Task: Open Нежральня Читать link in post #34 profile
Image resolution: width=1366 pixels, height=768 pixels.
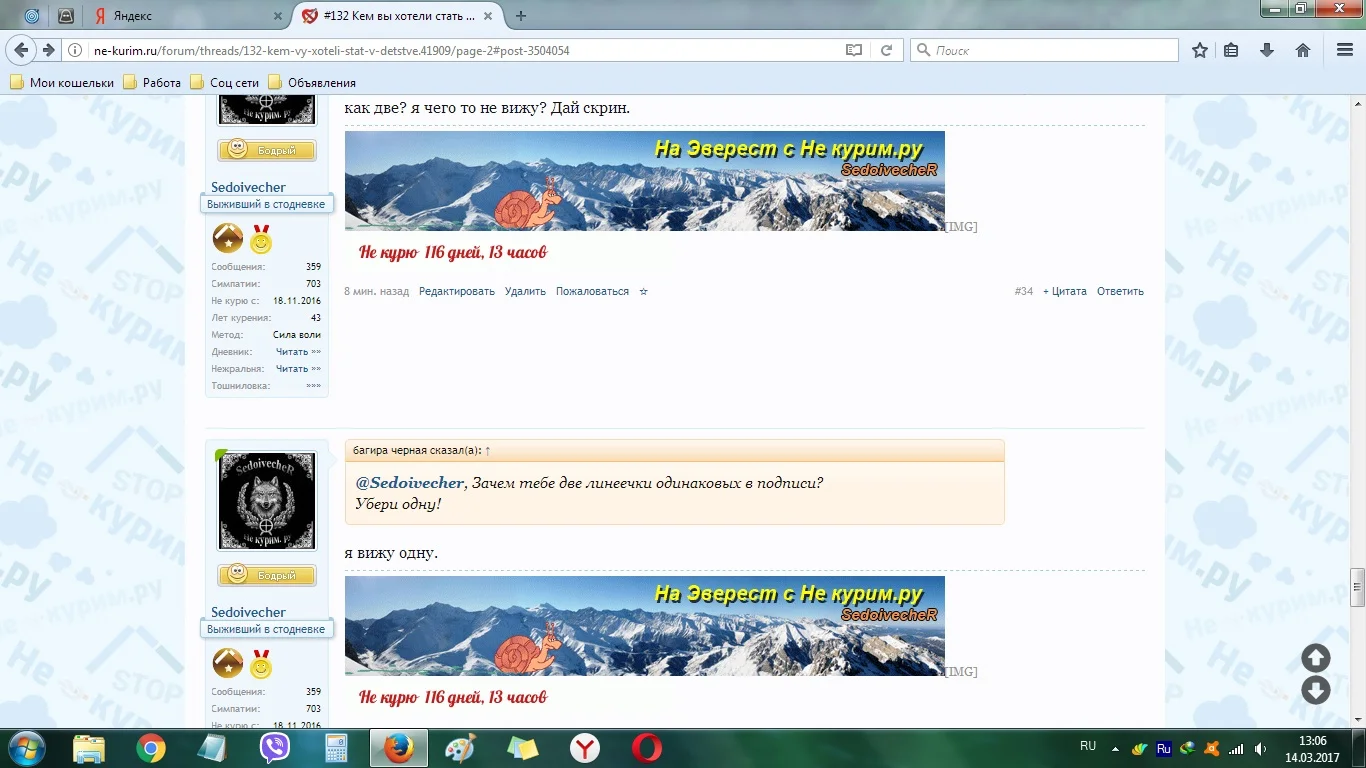Action: pyautogui.click(x=298, y=369)
